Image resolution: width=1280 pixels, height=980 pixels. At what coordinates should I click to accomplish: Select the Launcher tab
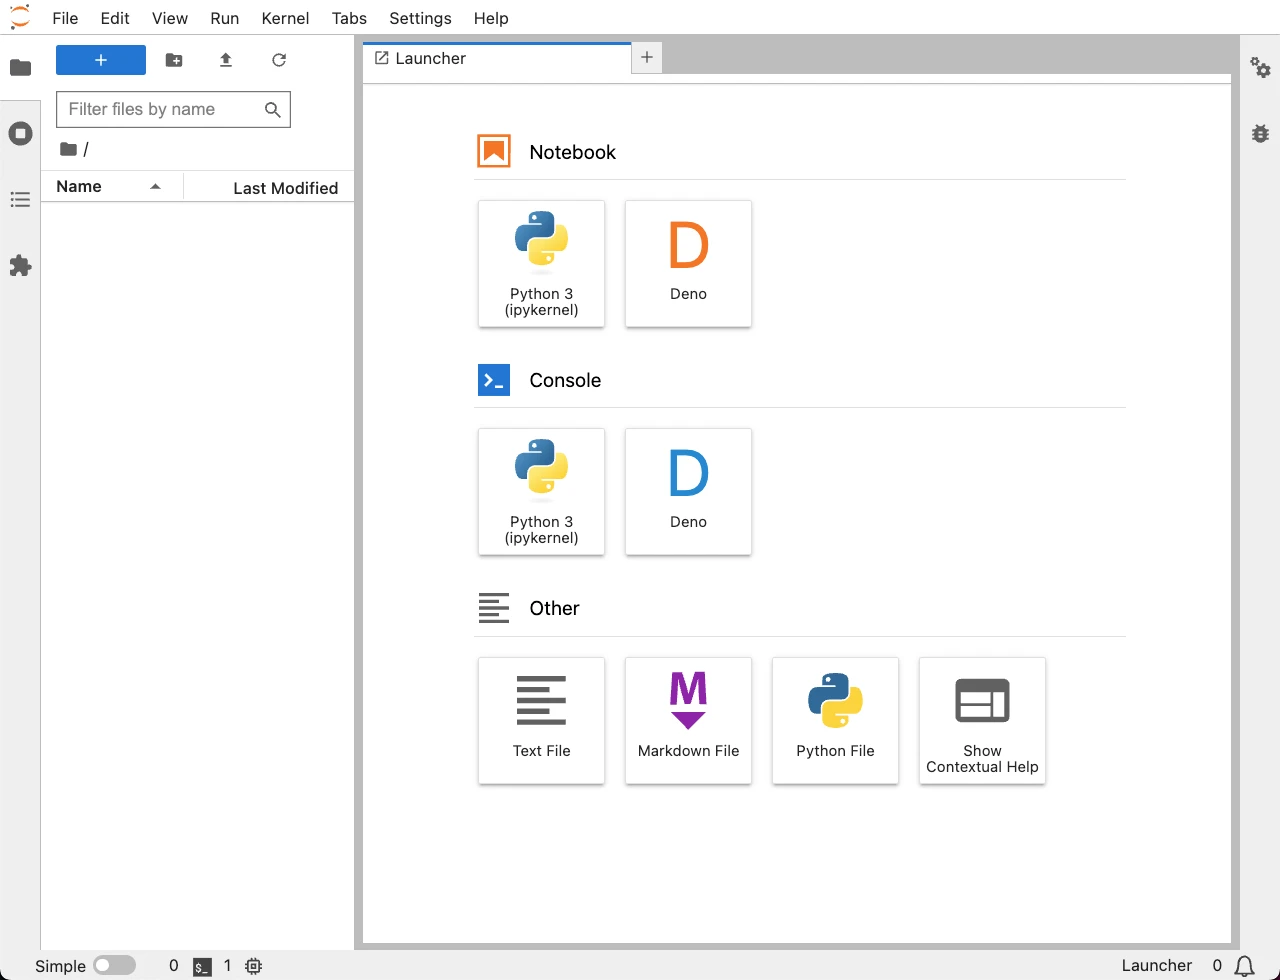coord(497,58)
